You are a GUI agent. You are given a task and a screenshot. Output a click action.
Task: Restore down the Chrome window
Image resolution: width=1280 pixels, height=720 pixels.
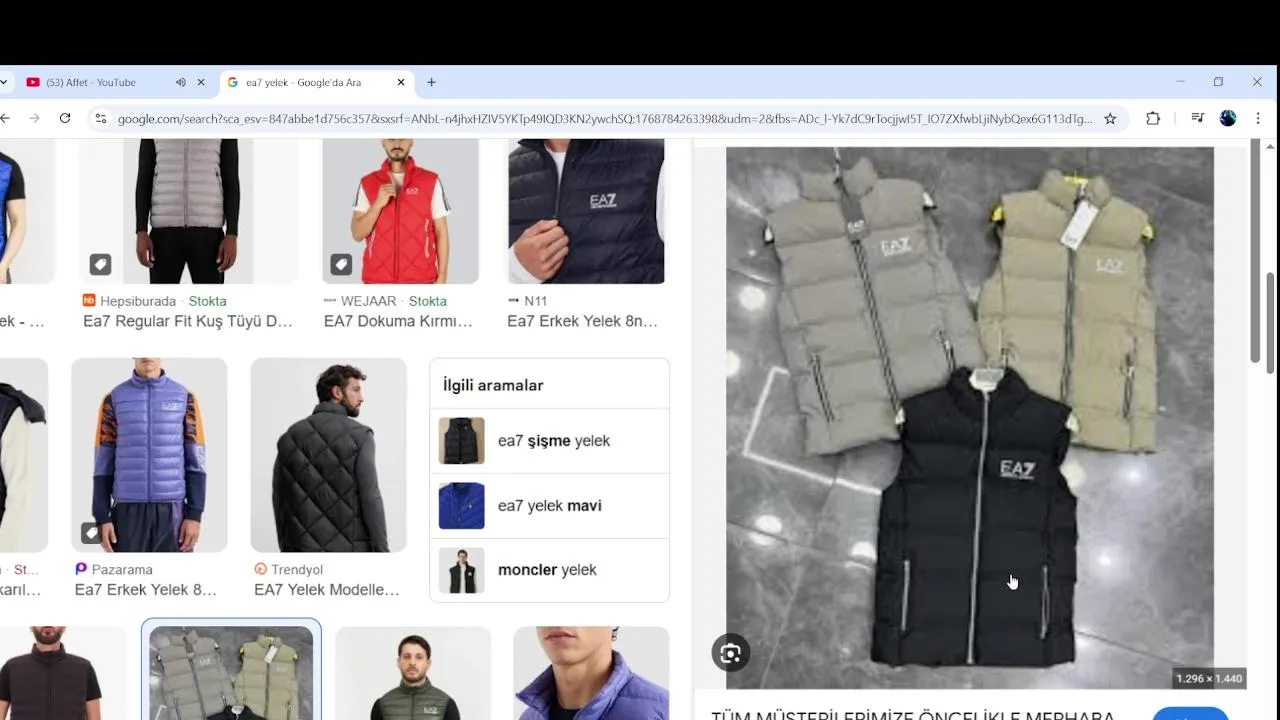click(1218, 82)
